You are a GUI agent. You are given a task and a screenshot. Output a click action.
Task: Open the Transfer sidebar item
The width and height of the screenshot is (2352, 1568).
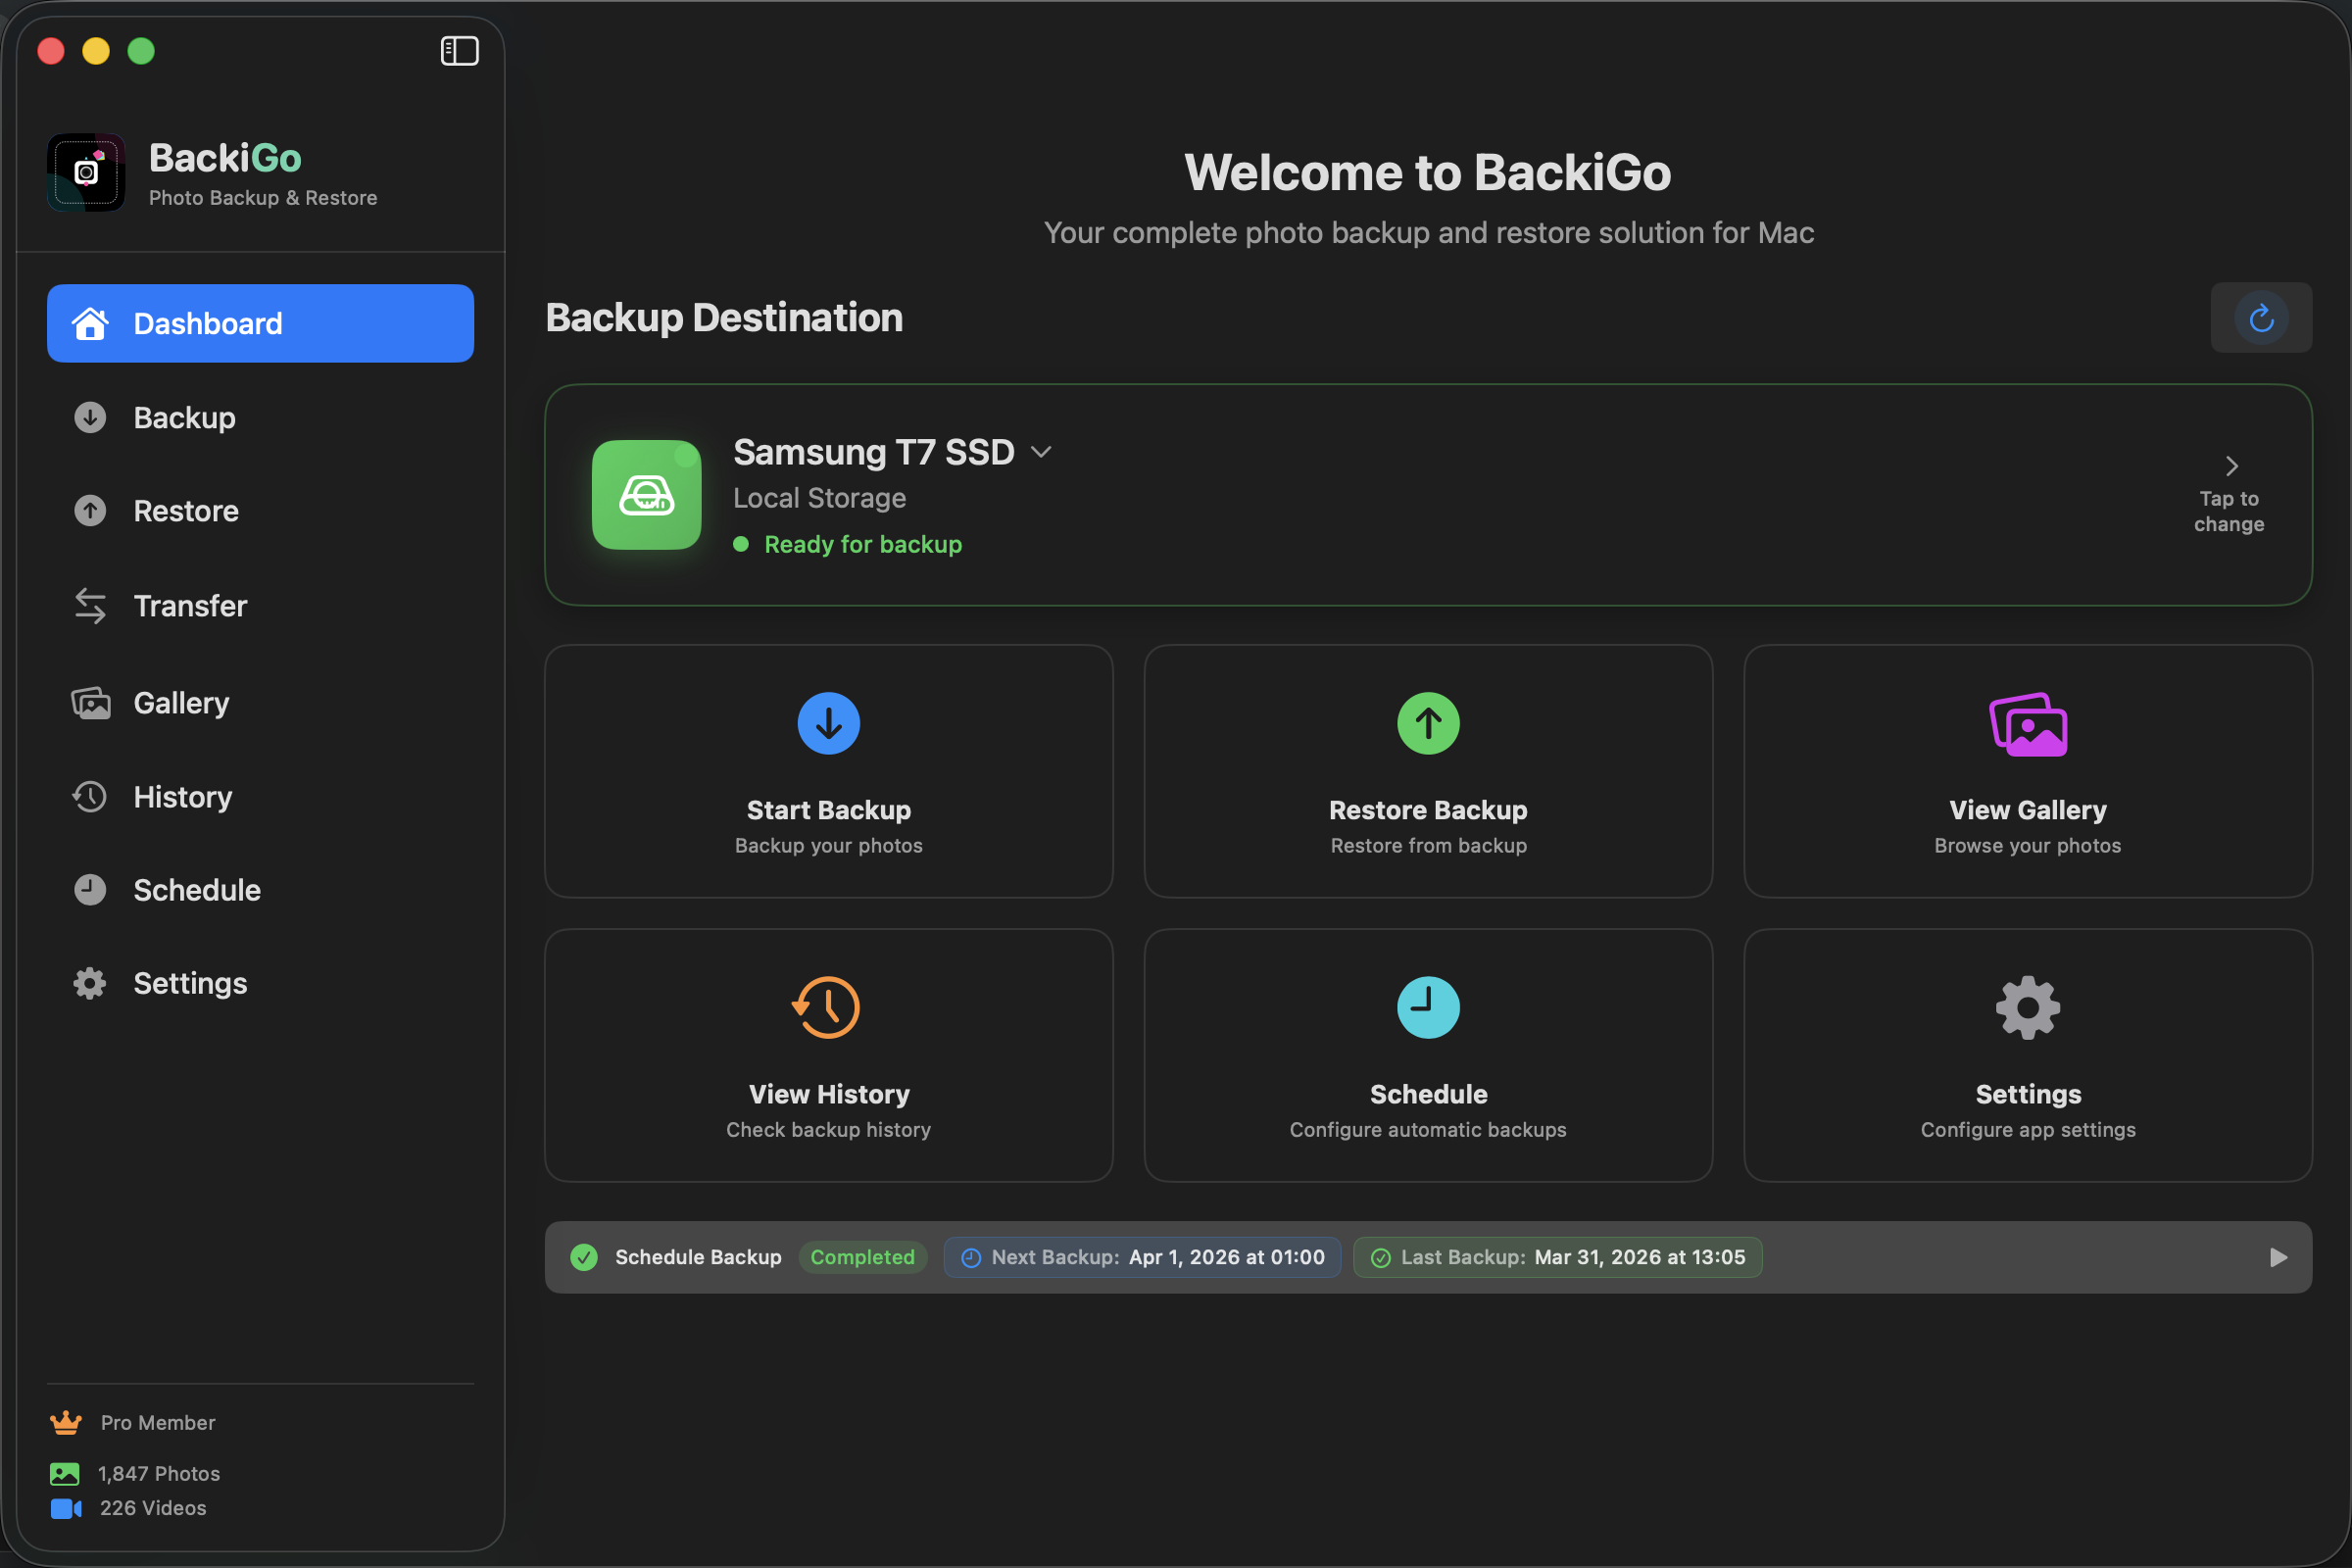coord(190,606)
